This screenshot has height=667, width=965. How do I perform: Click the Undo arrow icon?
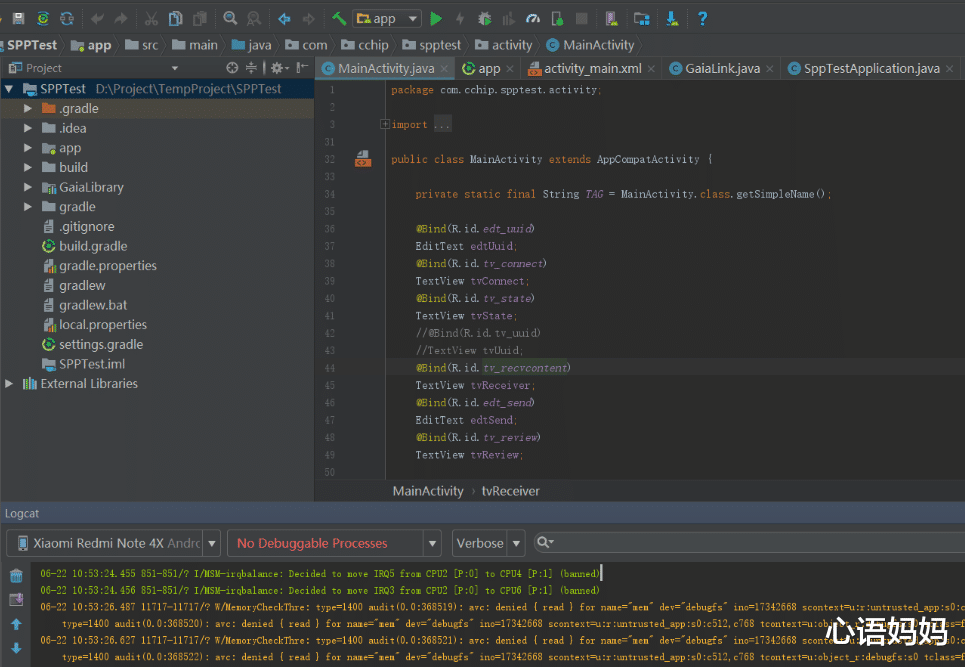pos(97,18)
